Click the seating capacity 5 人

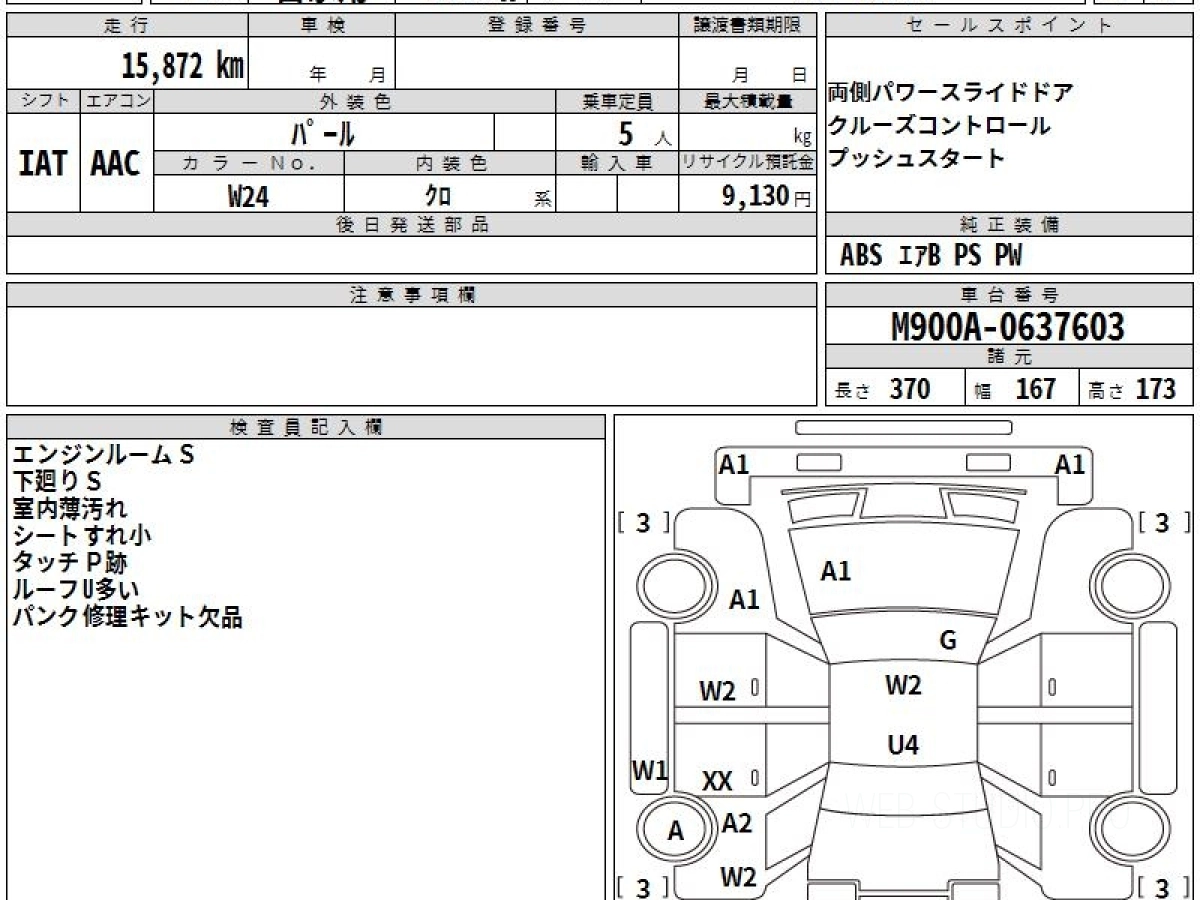[x=643, y=133]
